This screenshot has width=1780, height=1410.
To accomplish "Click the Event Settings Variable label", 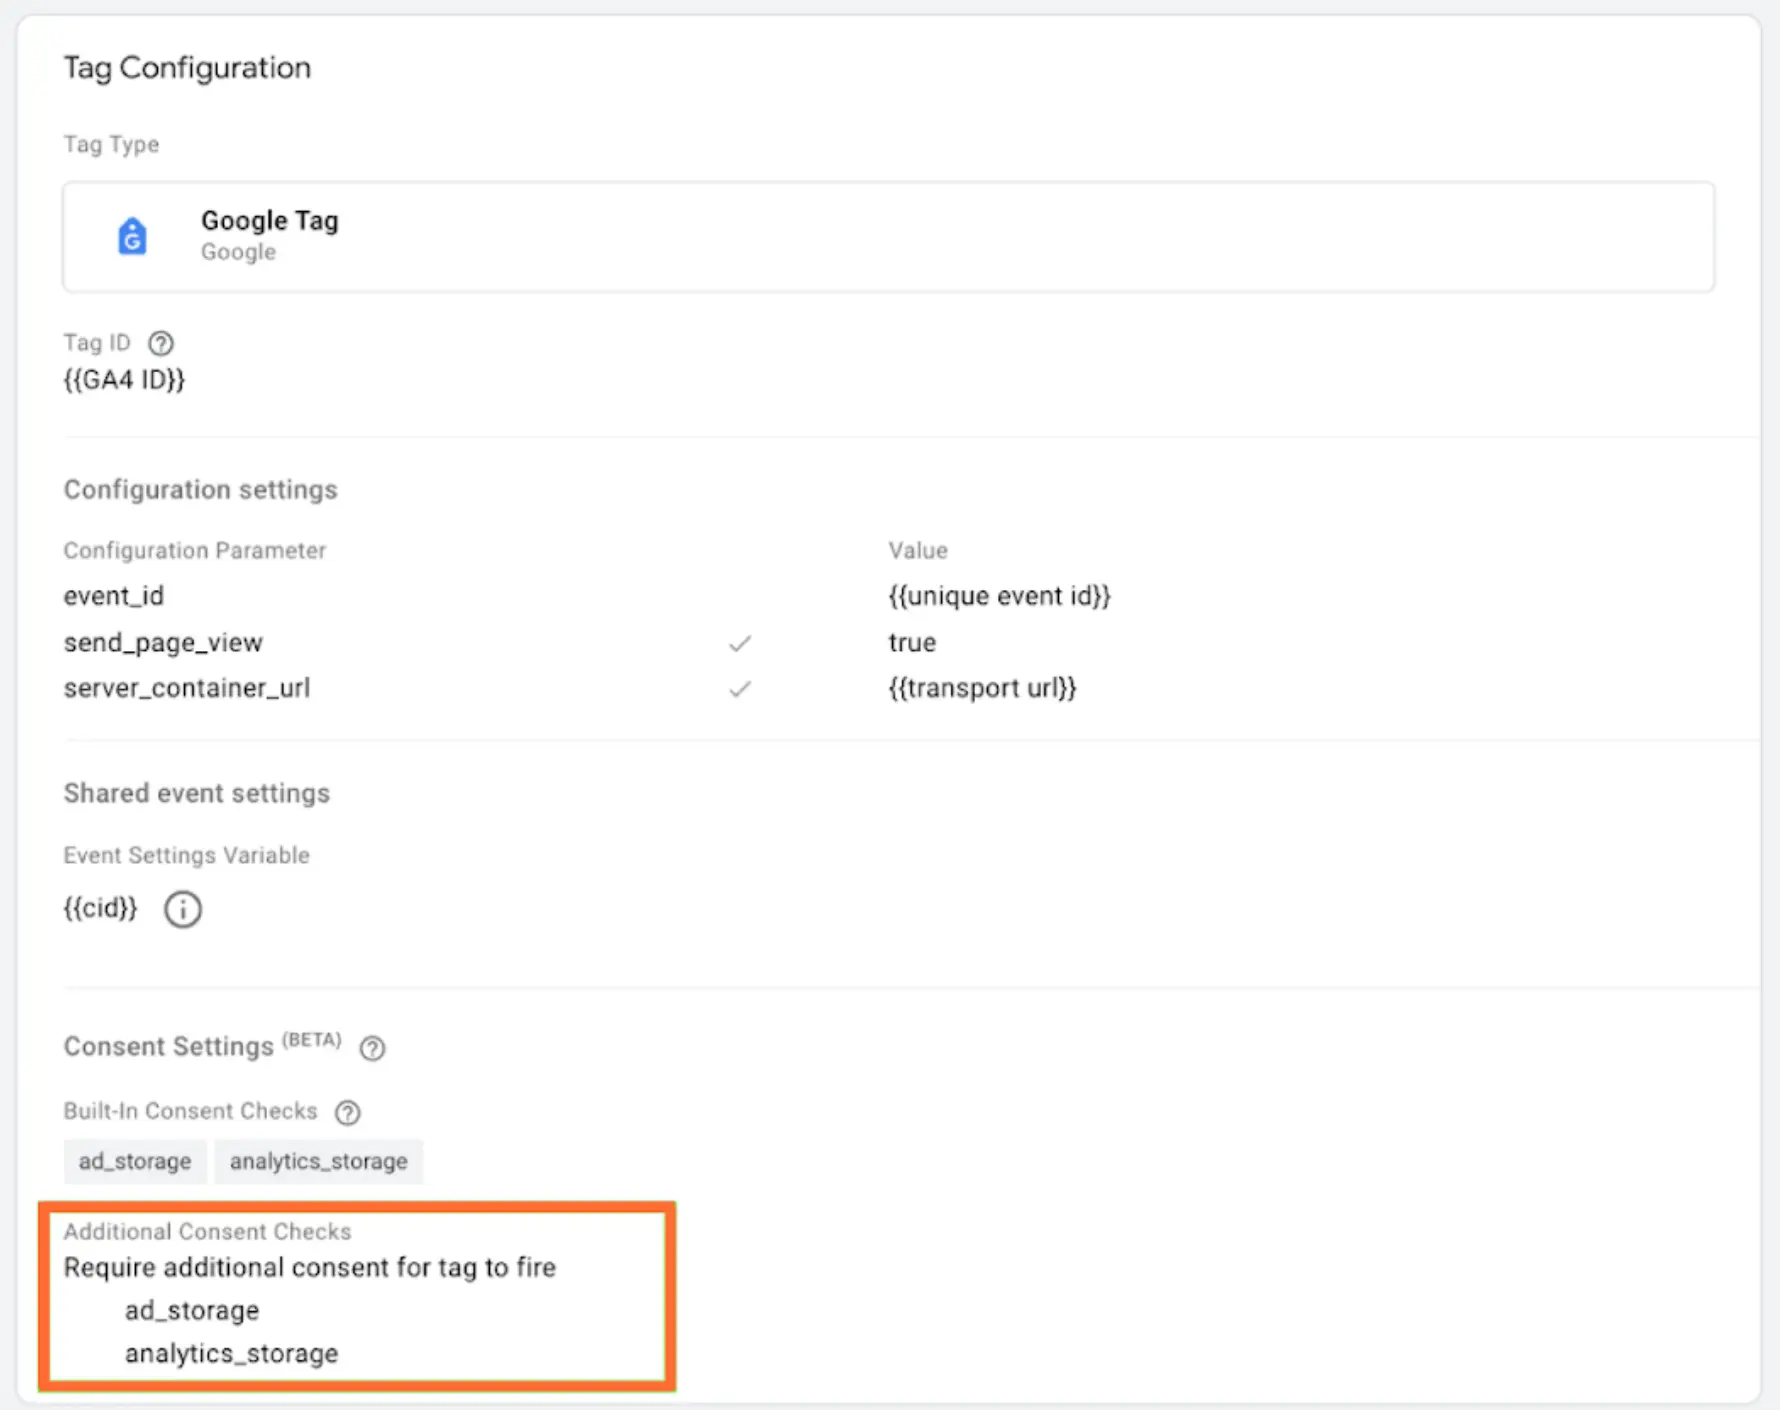I will tap(187, 856).
